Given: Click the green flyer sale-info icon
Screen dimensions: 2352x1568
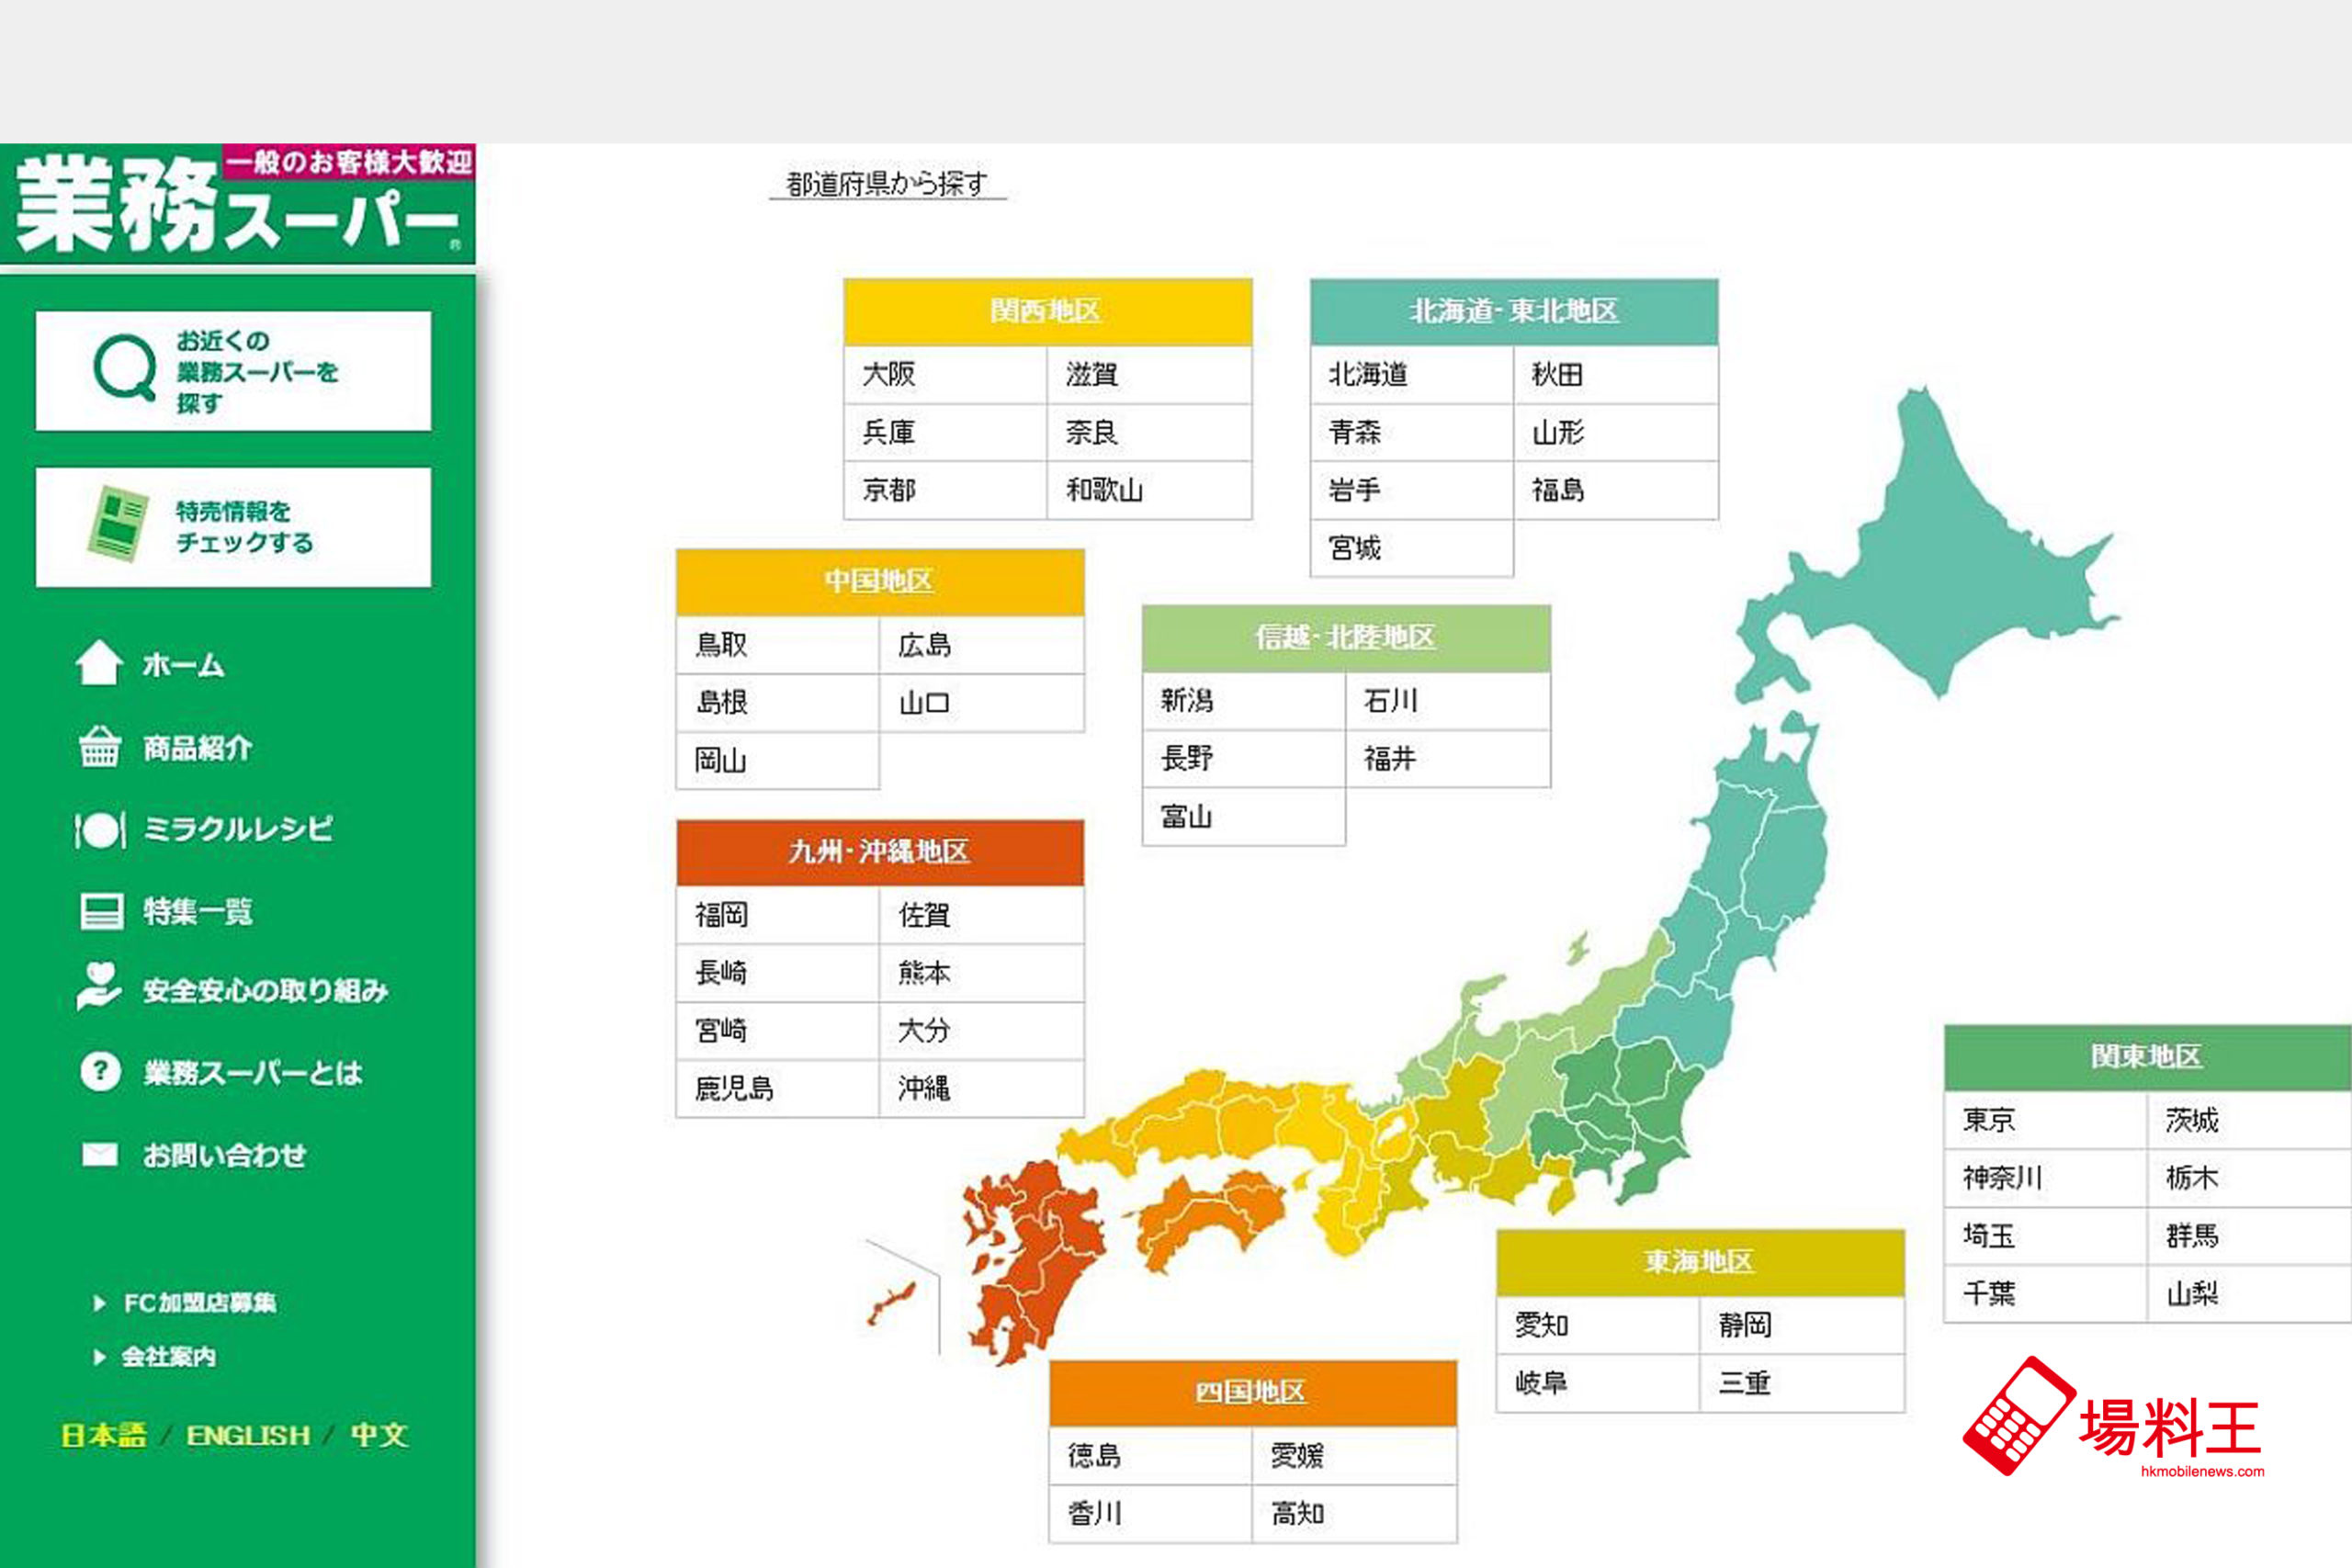Looking at the screenshot, I should coord(117,524).
